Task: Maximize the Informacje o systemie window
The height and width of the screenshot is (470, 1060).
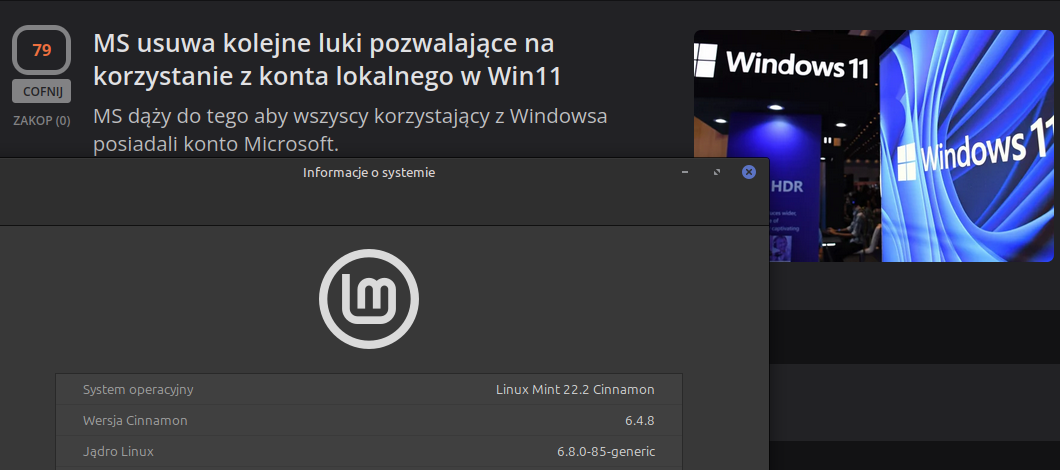Action: (x=717, y=172)
